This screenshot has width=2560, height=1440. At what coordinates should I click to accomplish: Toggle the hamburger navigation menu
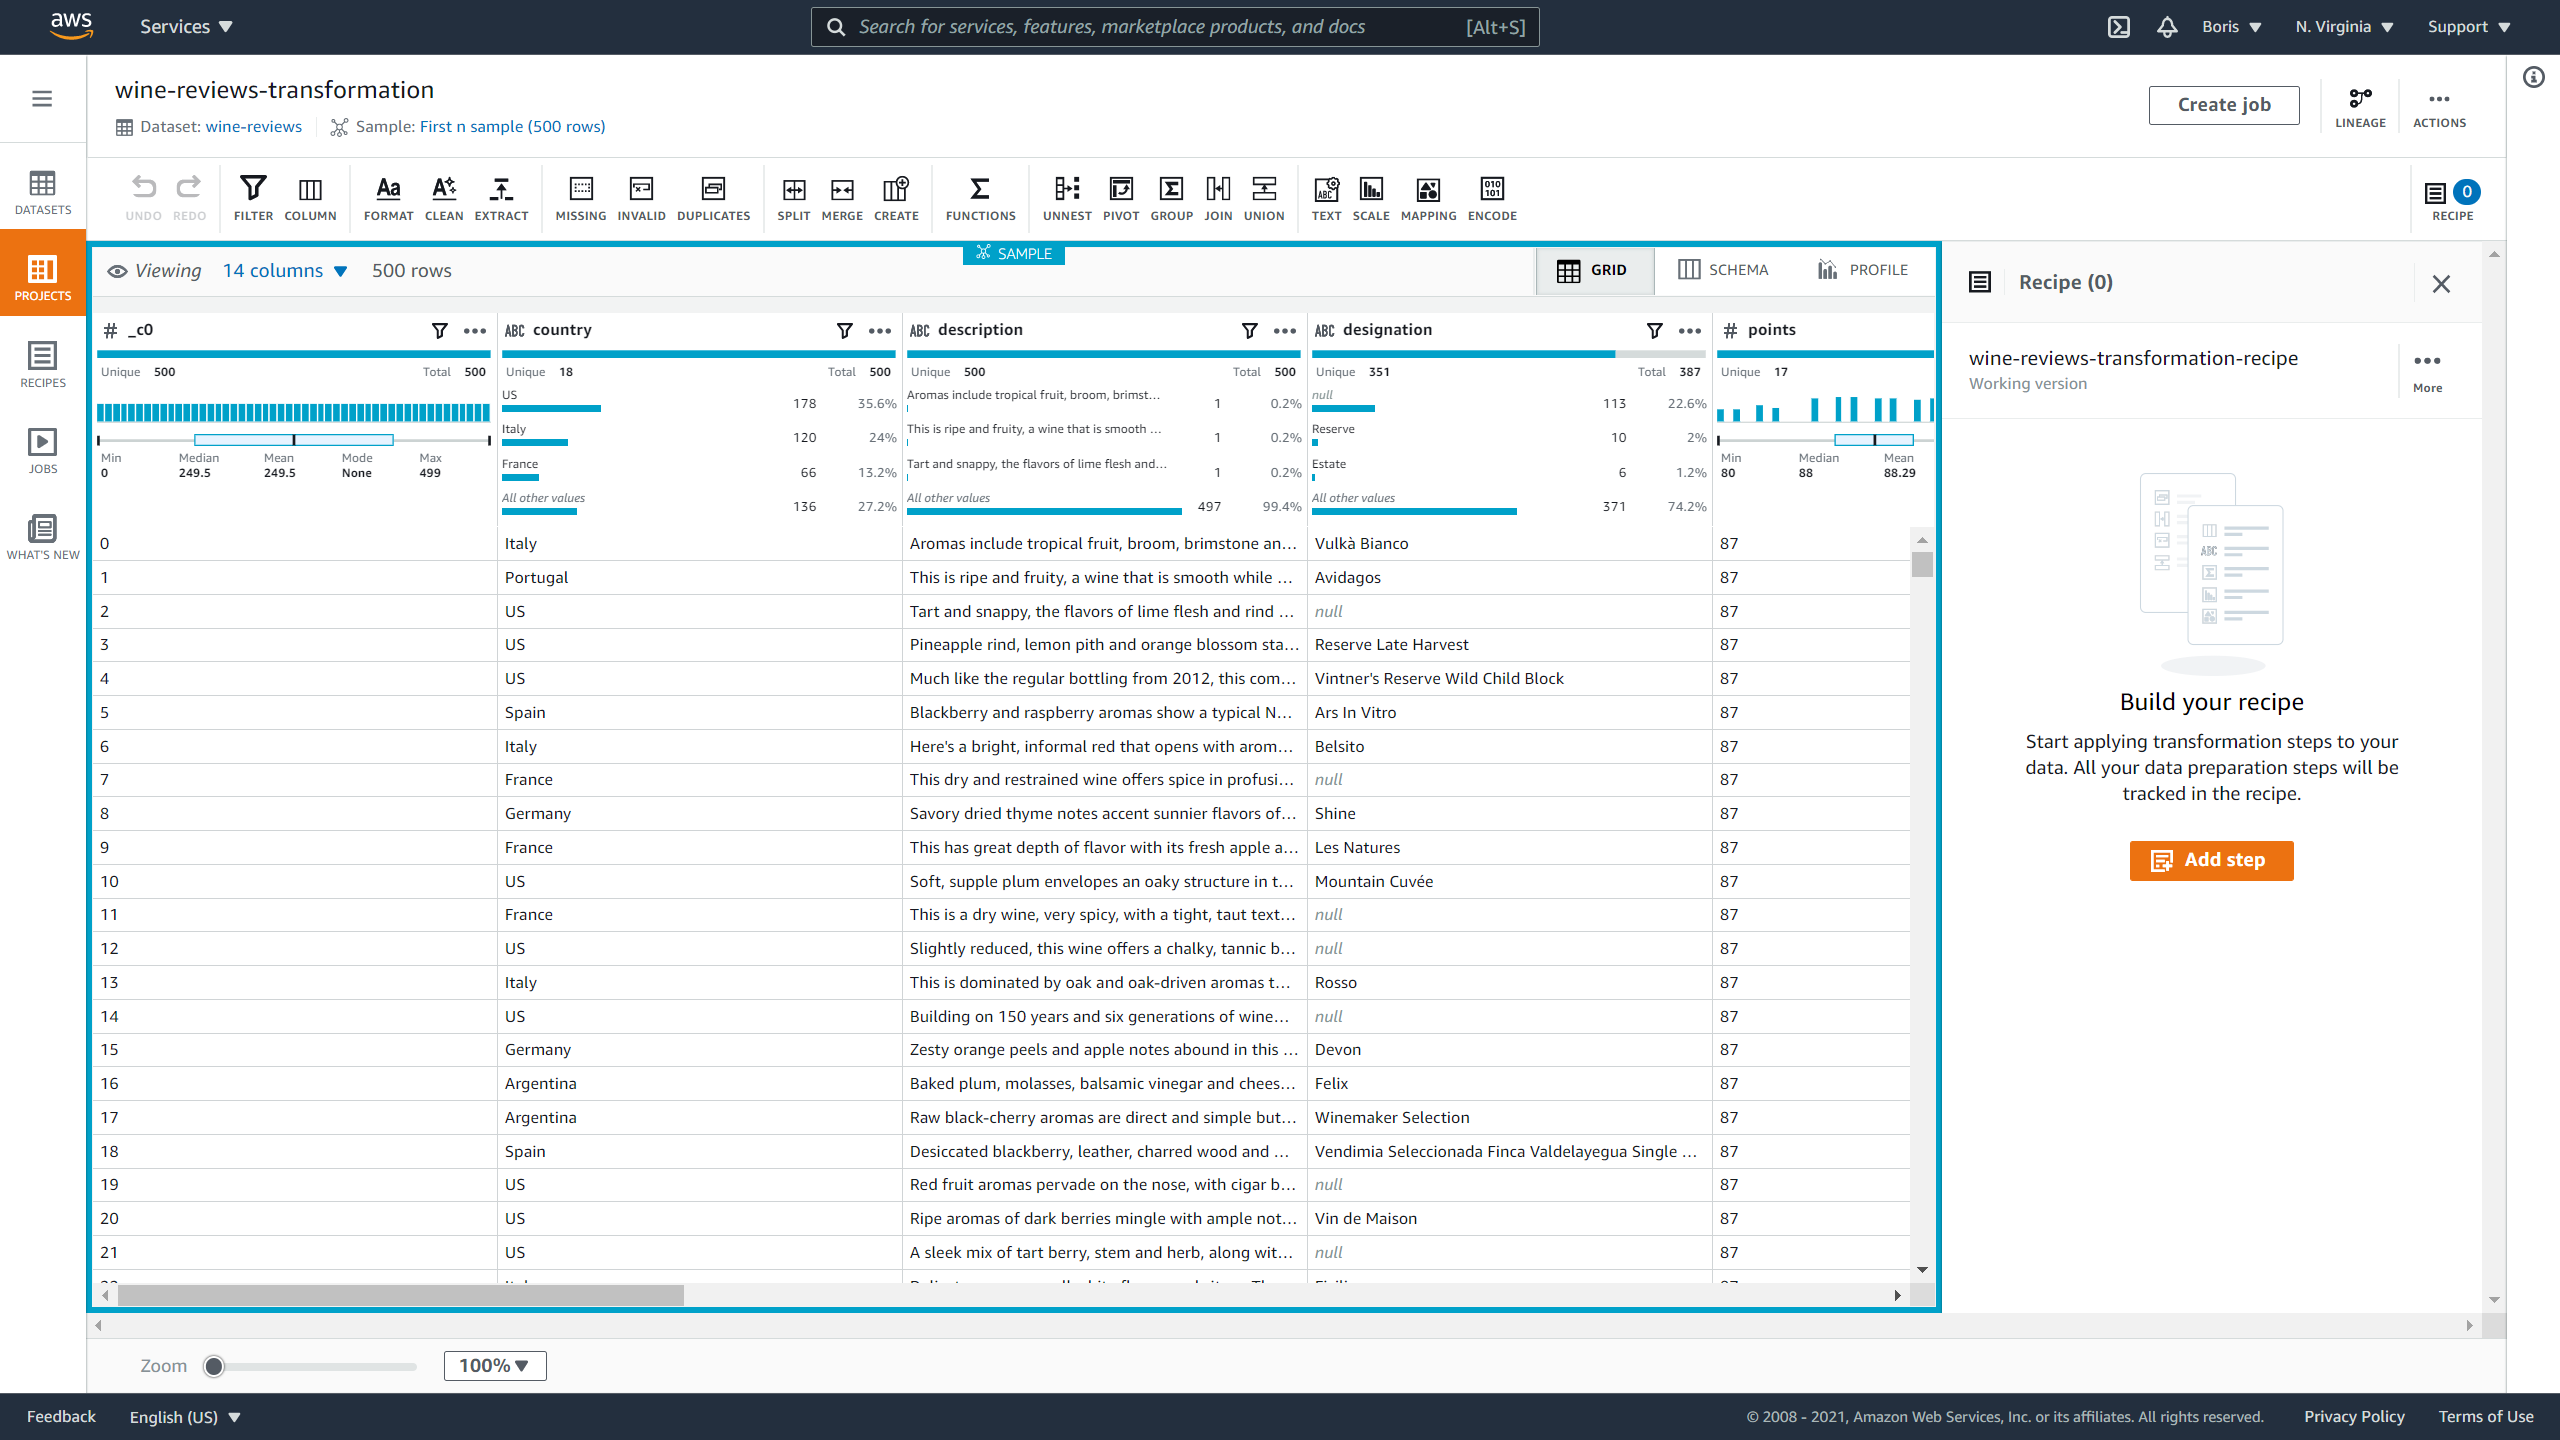tap(42, 98)
